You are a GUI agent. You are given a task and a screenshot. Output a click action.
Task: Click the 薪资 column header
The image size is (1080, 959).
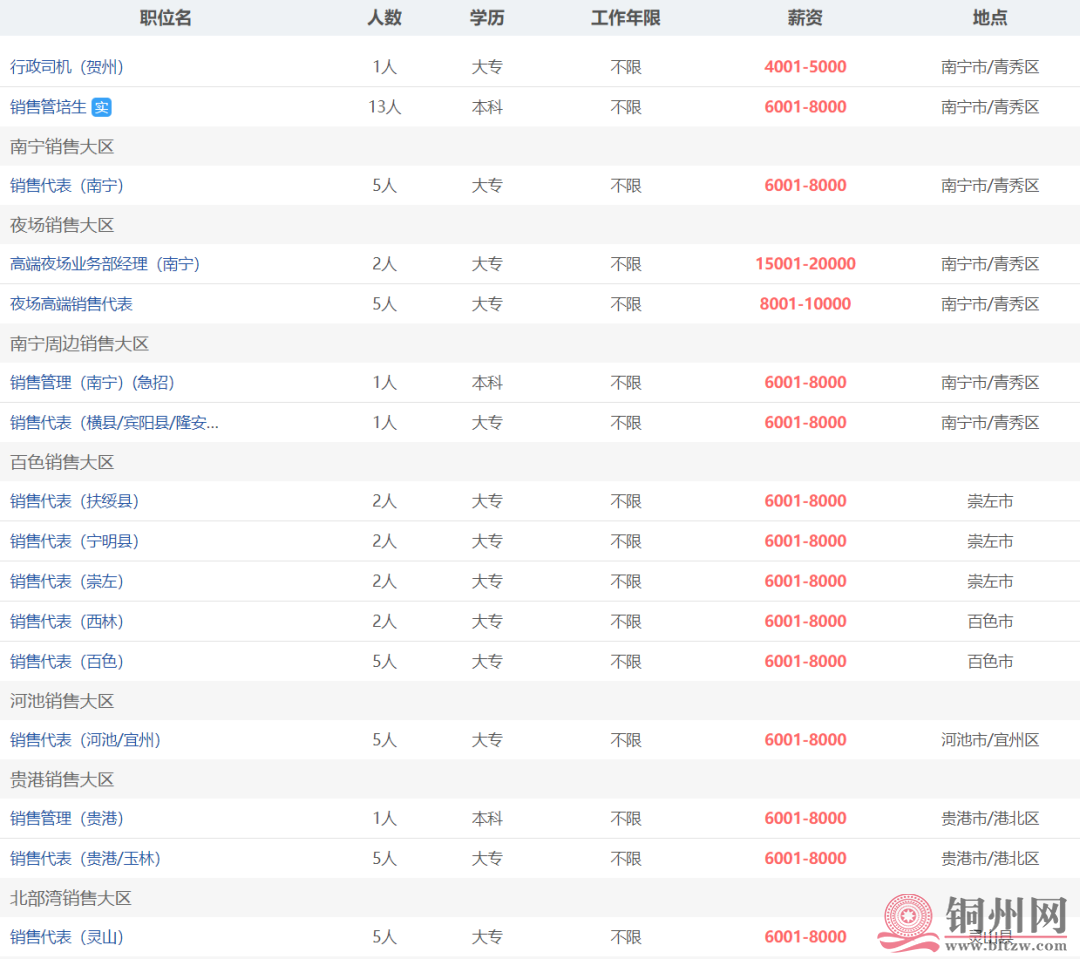(x=805, y=18)
